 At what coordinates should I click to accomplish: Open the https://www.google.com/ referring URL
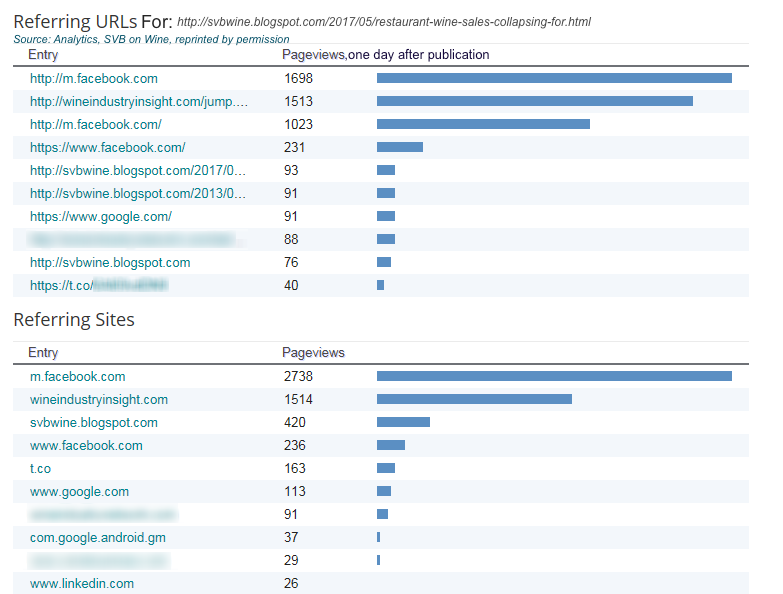click(101, 216)
